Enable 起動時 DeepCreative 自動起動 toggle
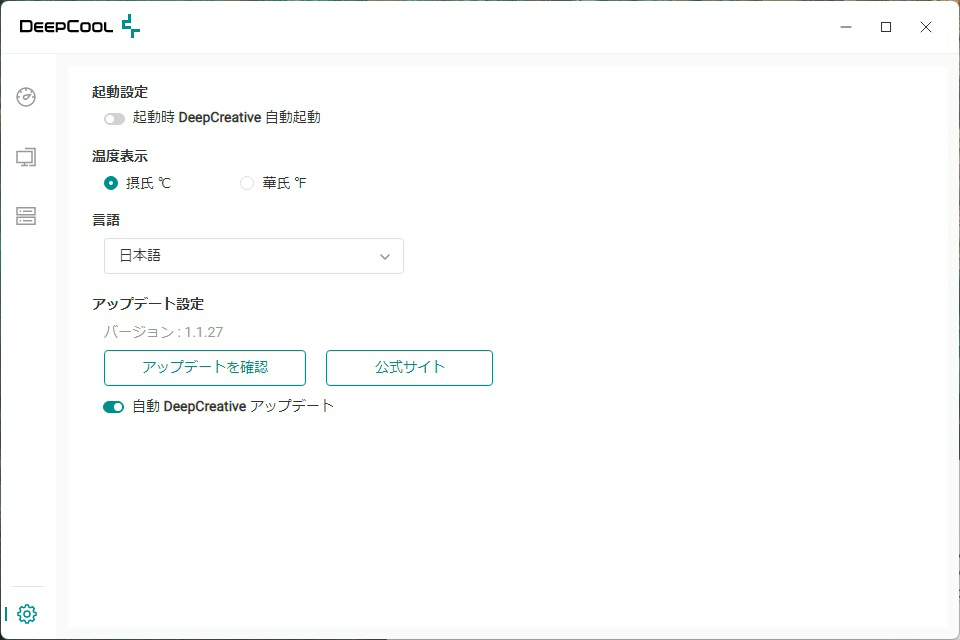 pyautogui.click(x=114, y=118)
